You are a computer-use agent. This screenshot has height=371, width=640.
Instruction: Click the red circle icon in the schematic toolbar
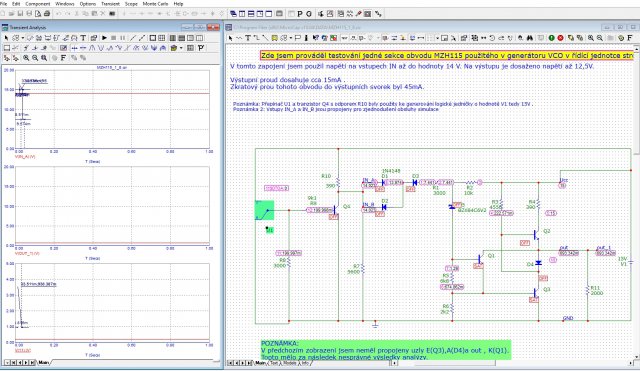560,38
